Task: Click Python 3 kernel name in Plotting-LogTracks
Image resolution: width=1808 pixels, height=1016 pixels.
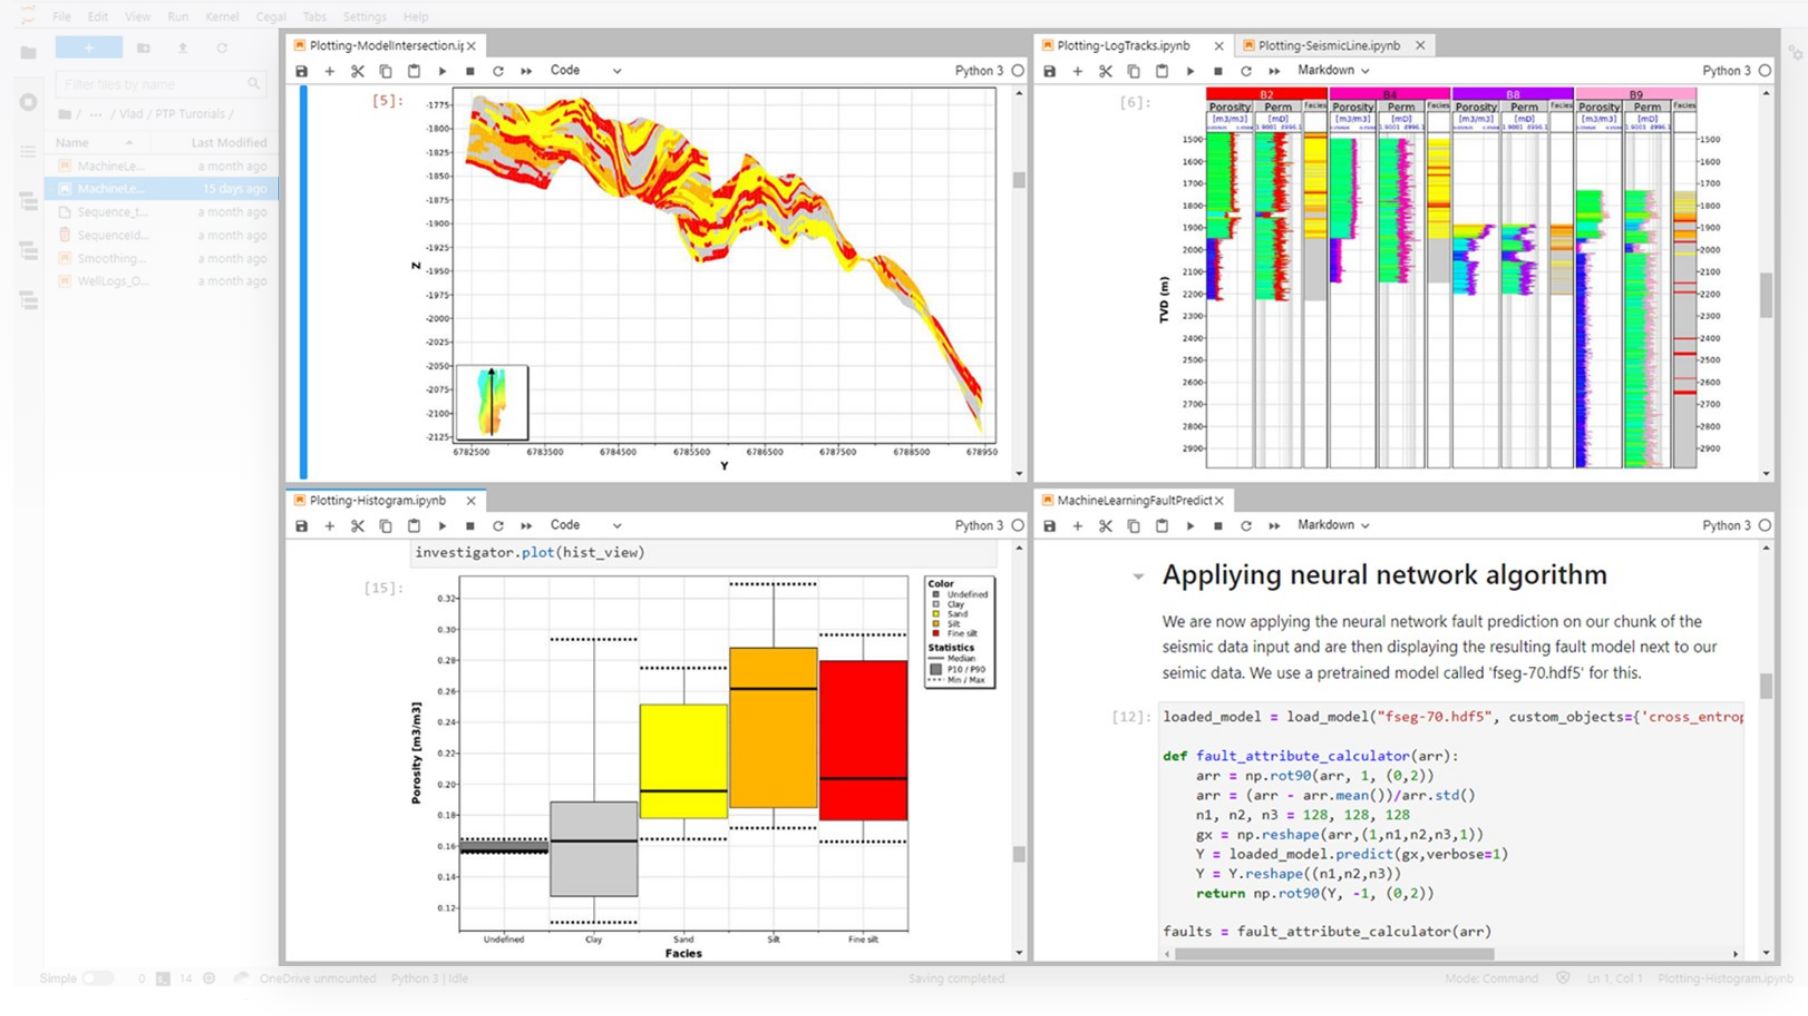Action: coord(1727,71)
